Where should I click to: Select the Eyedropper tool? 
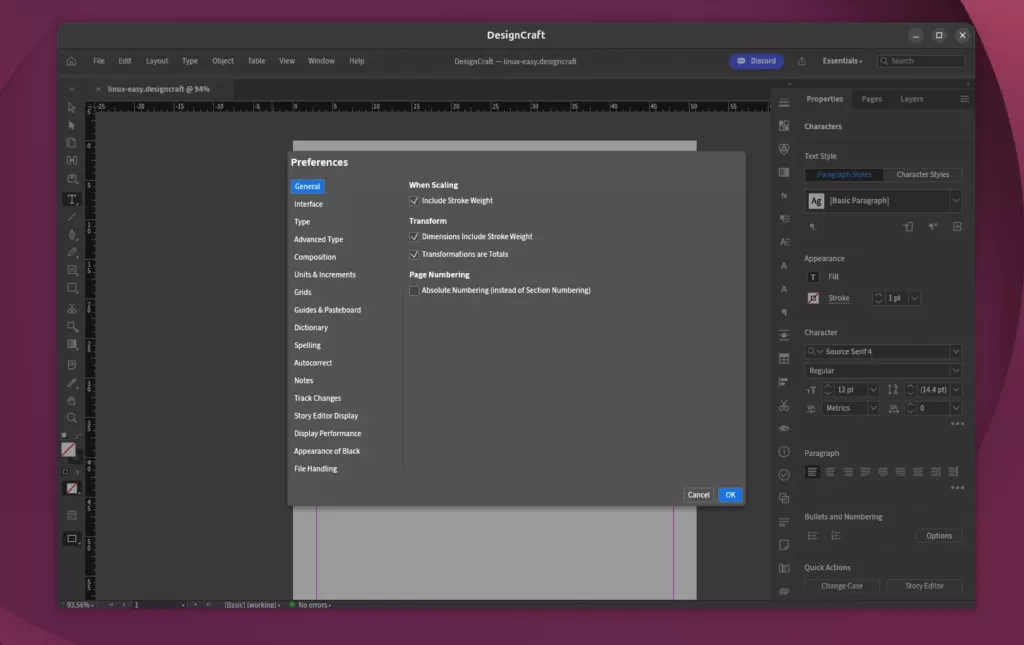click(x=72, y=383)
